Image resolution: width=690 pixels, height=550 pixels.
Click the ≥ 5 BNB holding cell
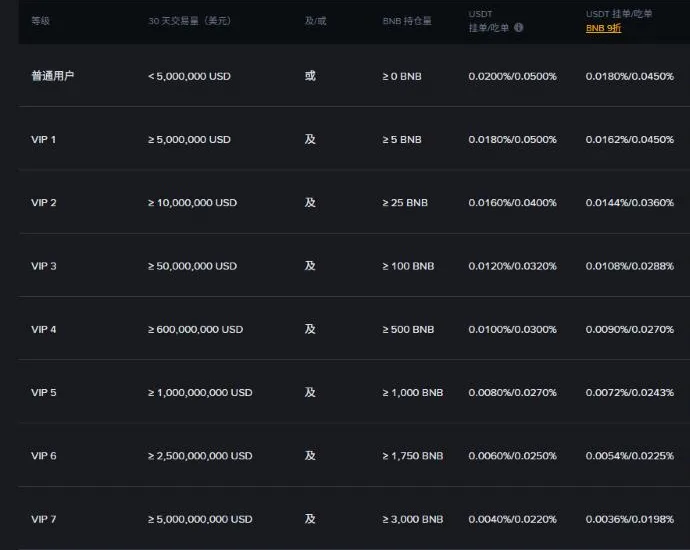(x=402, y=139)
